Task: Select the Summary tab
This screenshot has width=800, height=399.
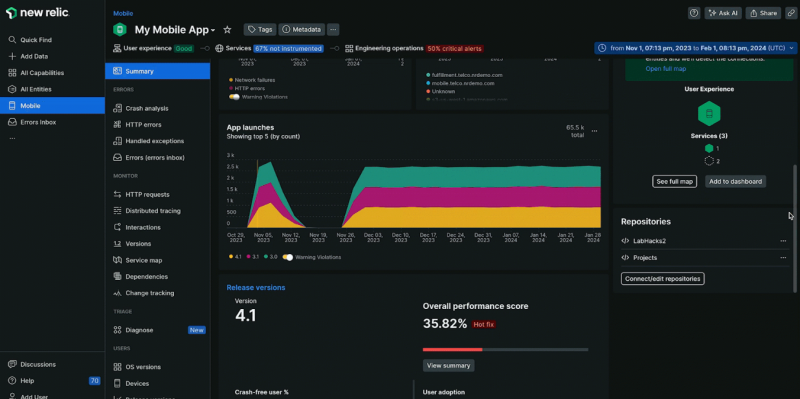Action: click(x=158, y=71)
